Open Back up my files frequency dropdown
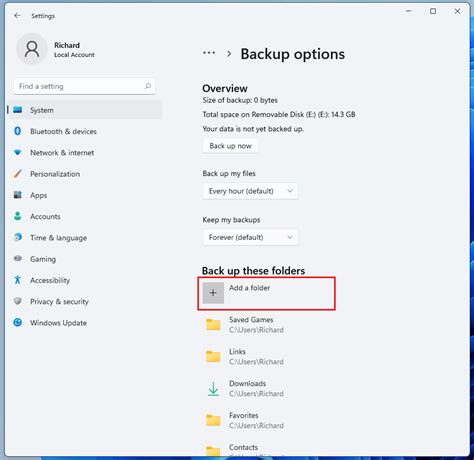The width and height of the screenshot is (474, 460). pyautogui.click(x=250, y=191)
